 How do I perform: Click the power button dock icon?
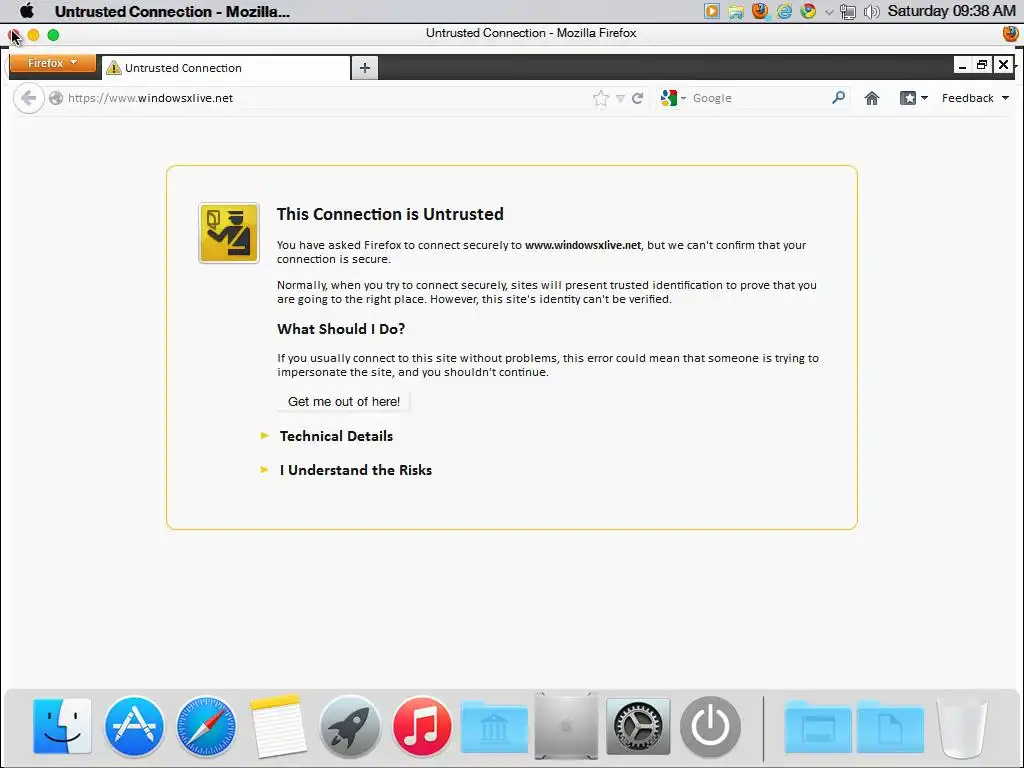(x=711, y=726)
